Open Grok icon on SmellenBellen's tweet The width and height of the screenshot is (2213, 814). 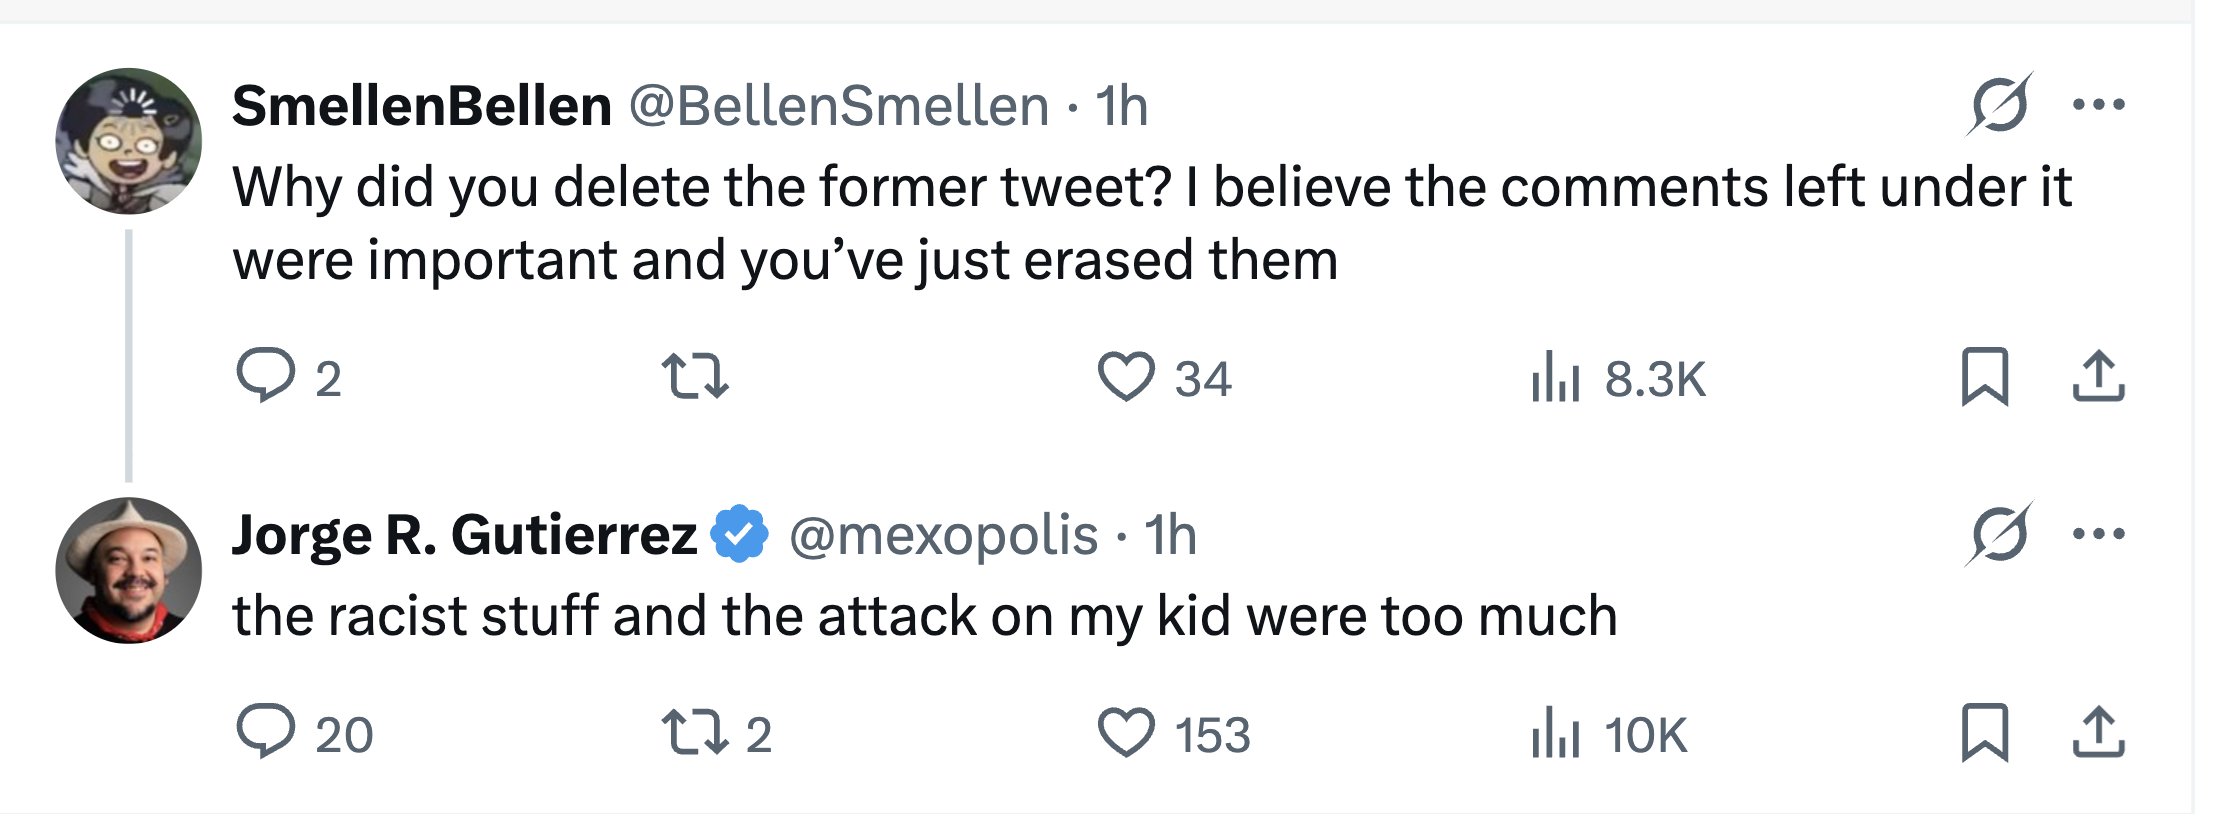click(x=1999, y=104)
